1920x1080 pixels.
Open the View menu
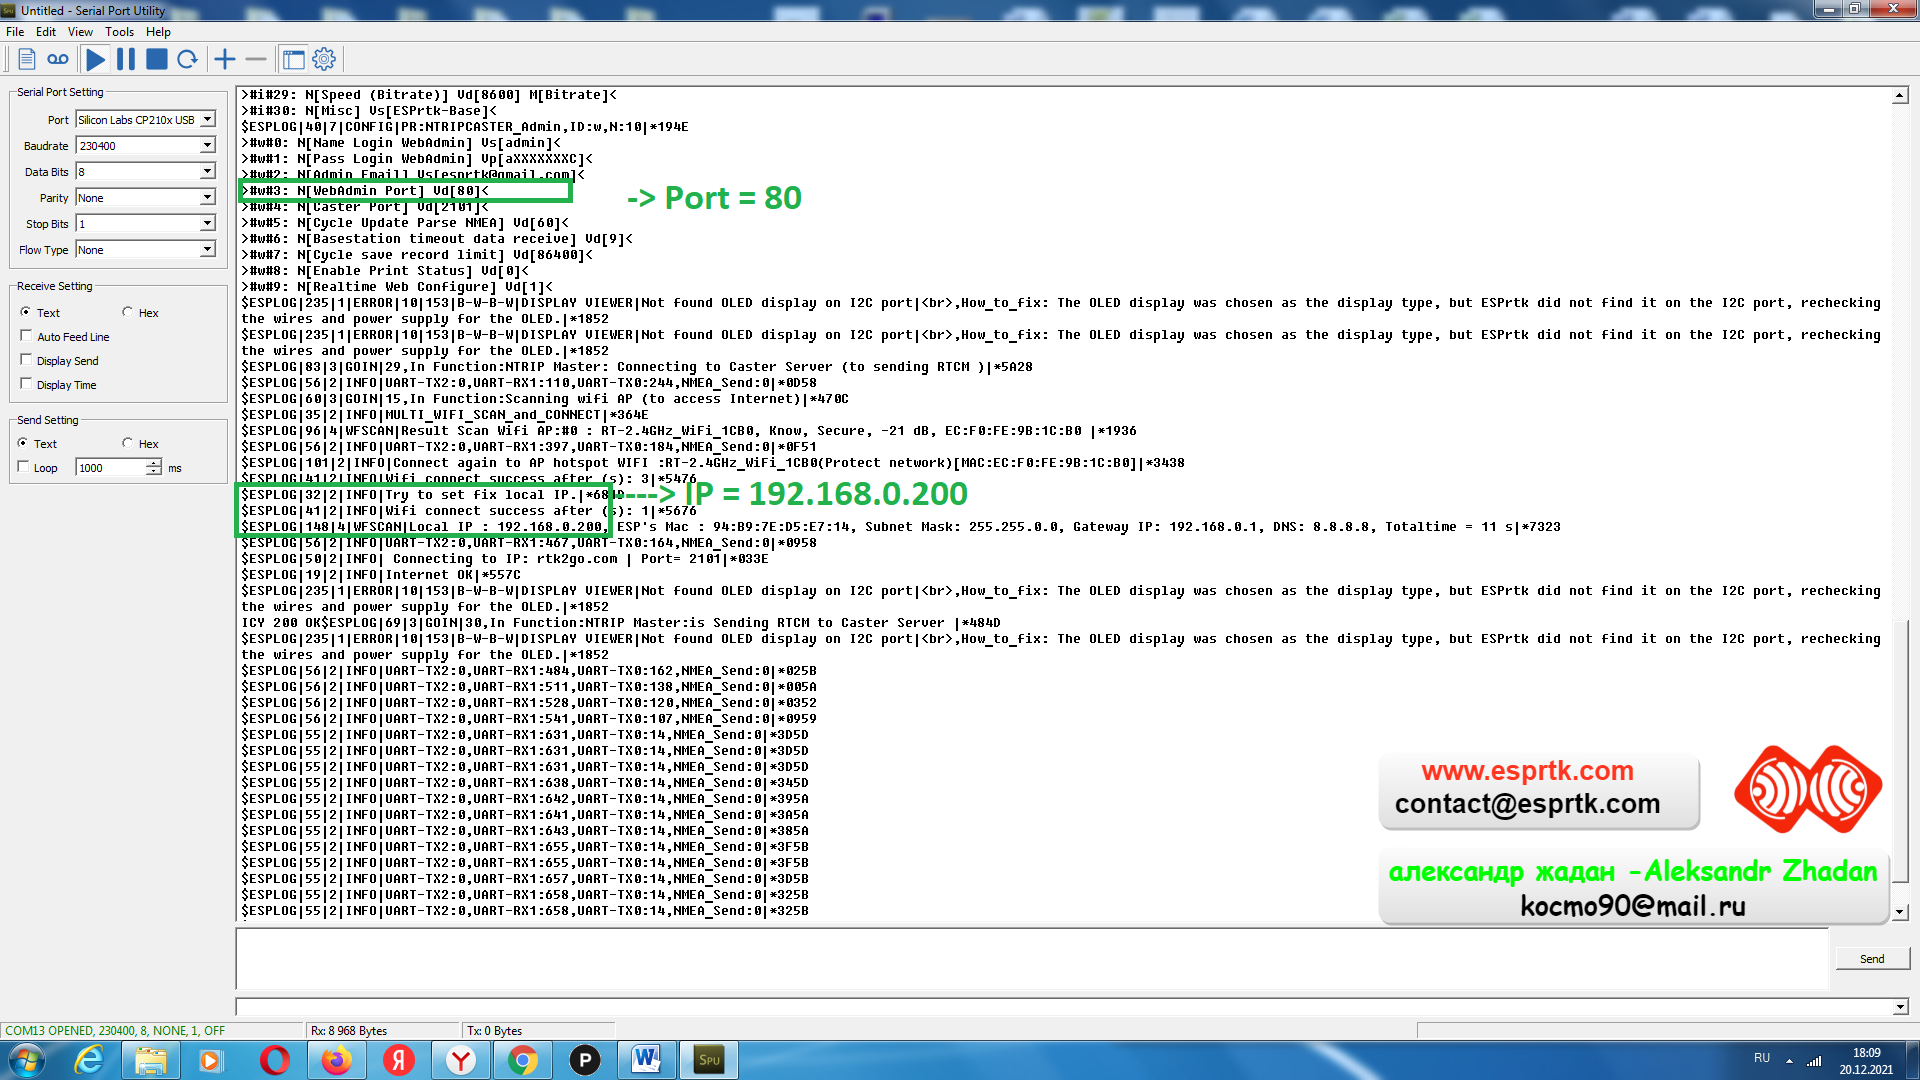coord(80,32)
